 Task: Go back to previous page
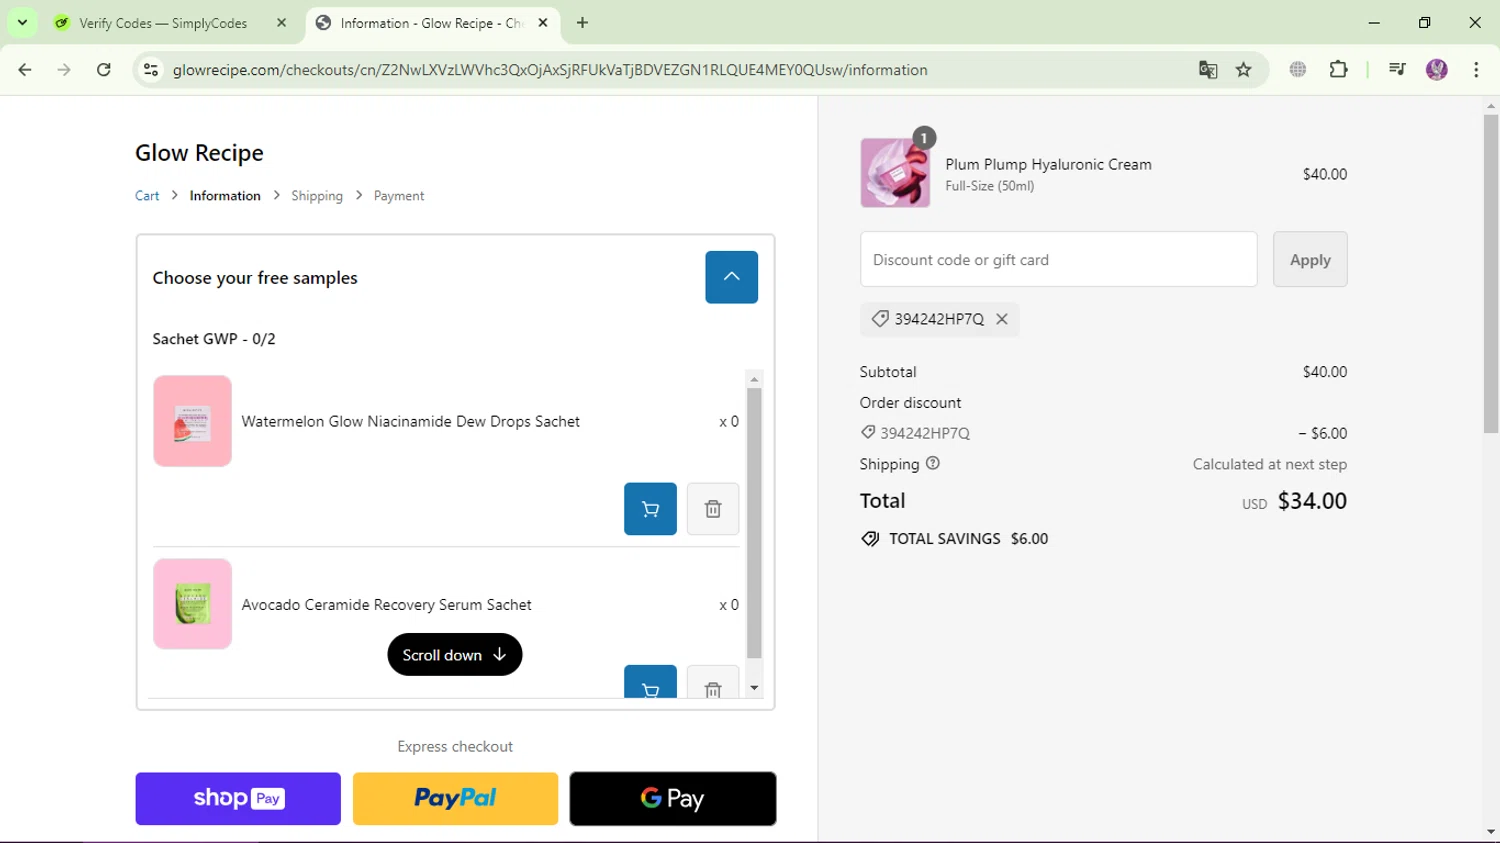click(x=25, y=70)
